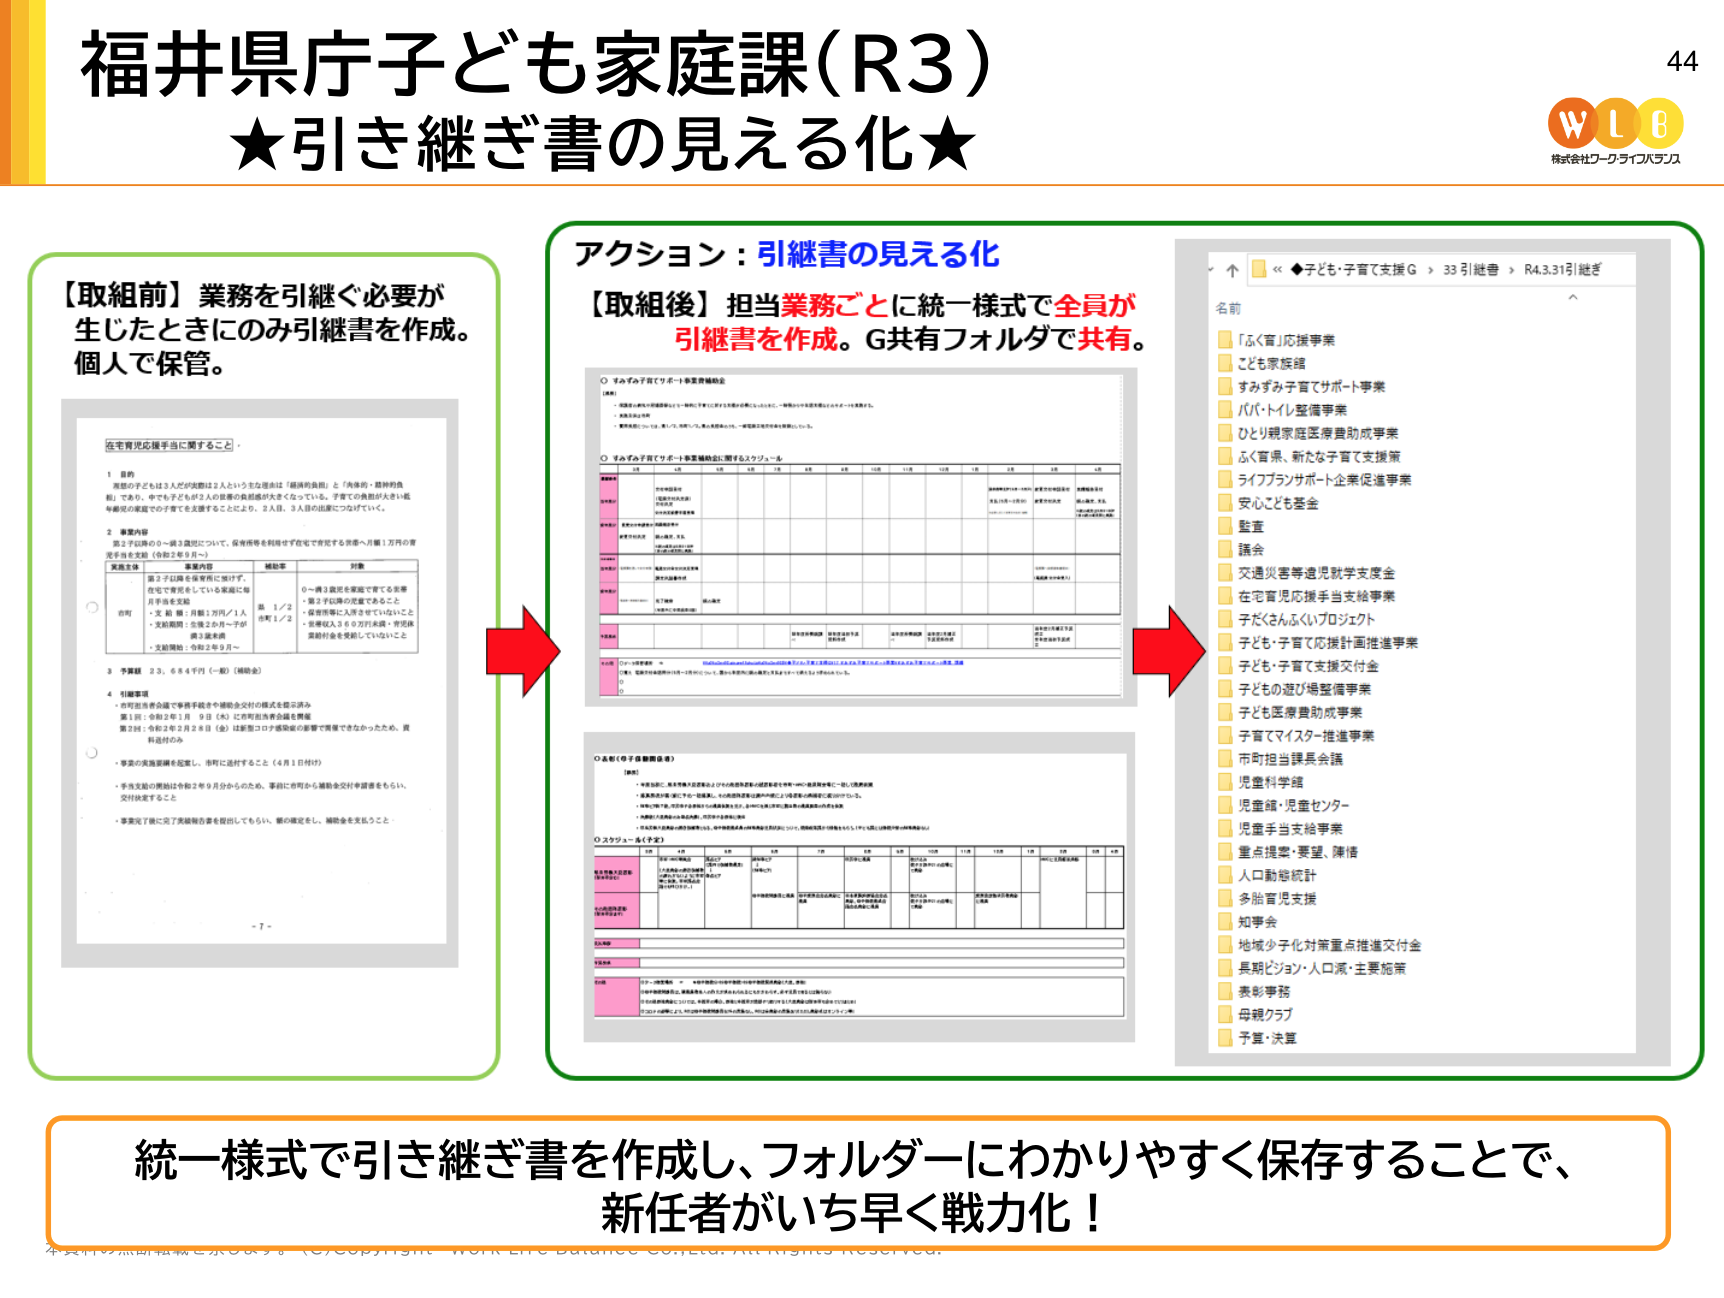Screen dimensions: 1724x1298
Task: Open the 子育てマイスター推進事業 folder
Action: [x=1306, y=735]
